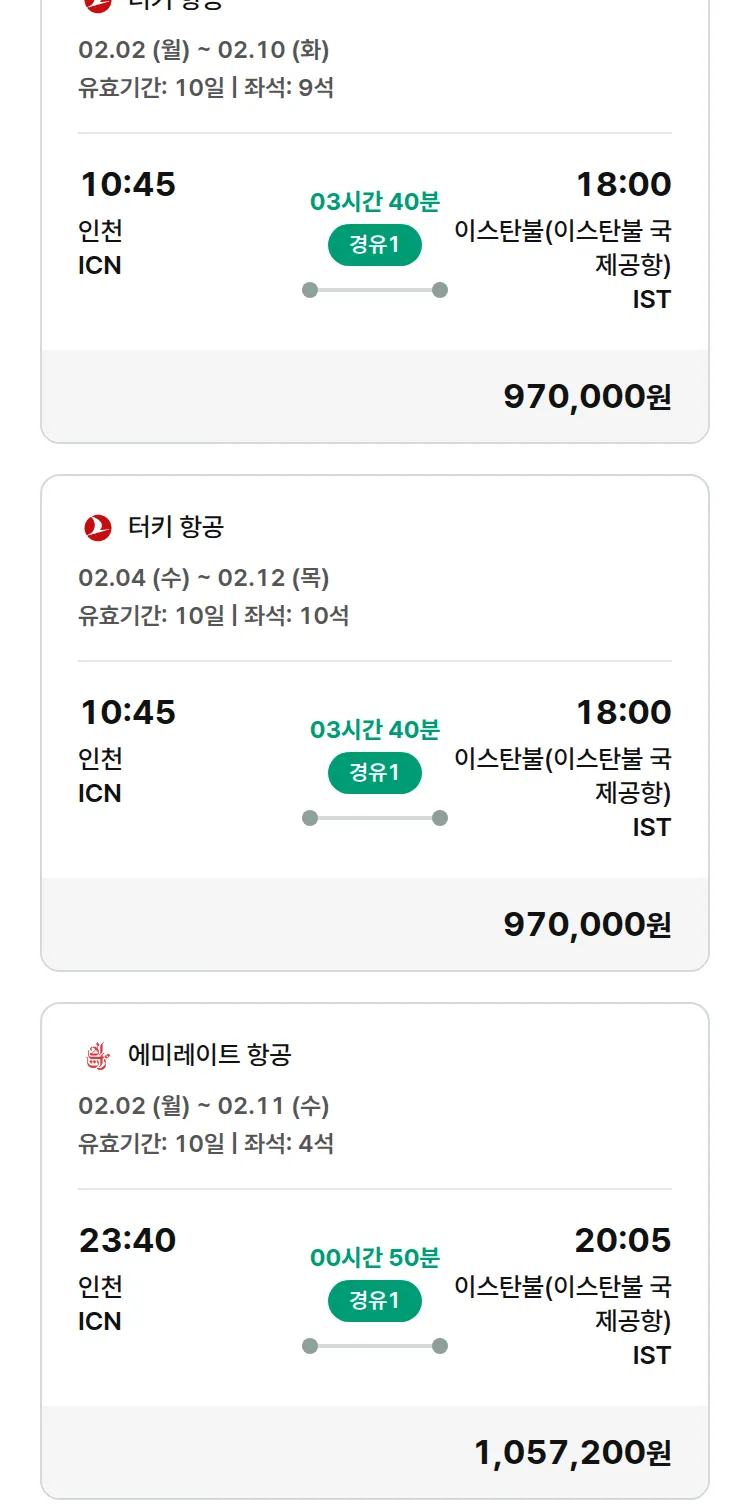
Task: Click the 좌석: 4석 seat availability text
Action: coord(290,1143)
